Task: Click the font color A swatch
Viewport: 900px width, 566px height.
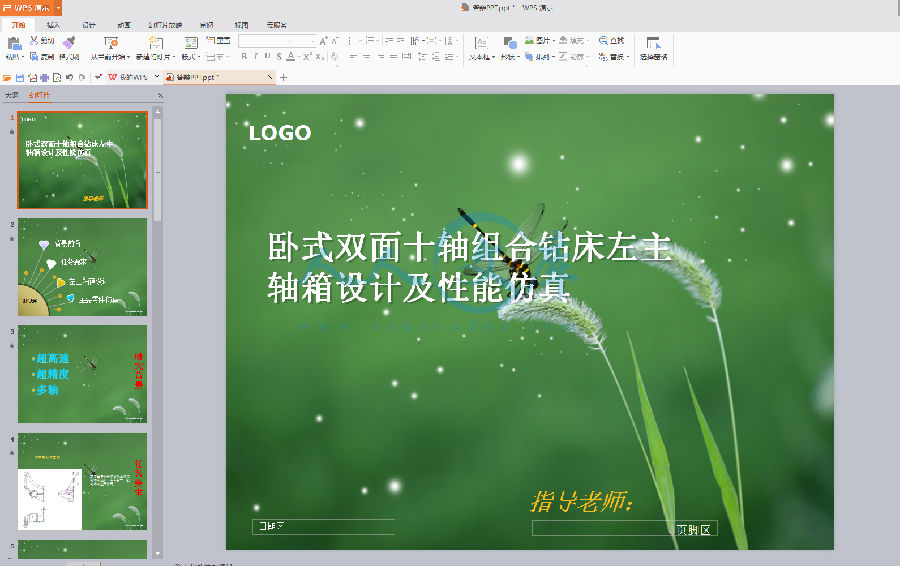Action: (290, 57)
